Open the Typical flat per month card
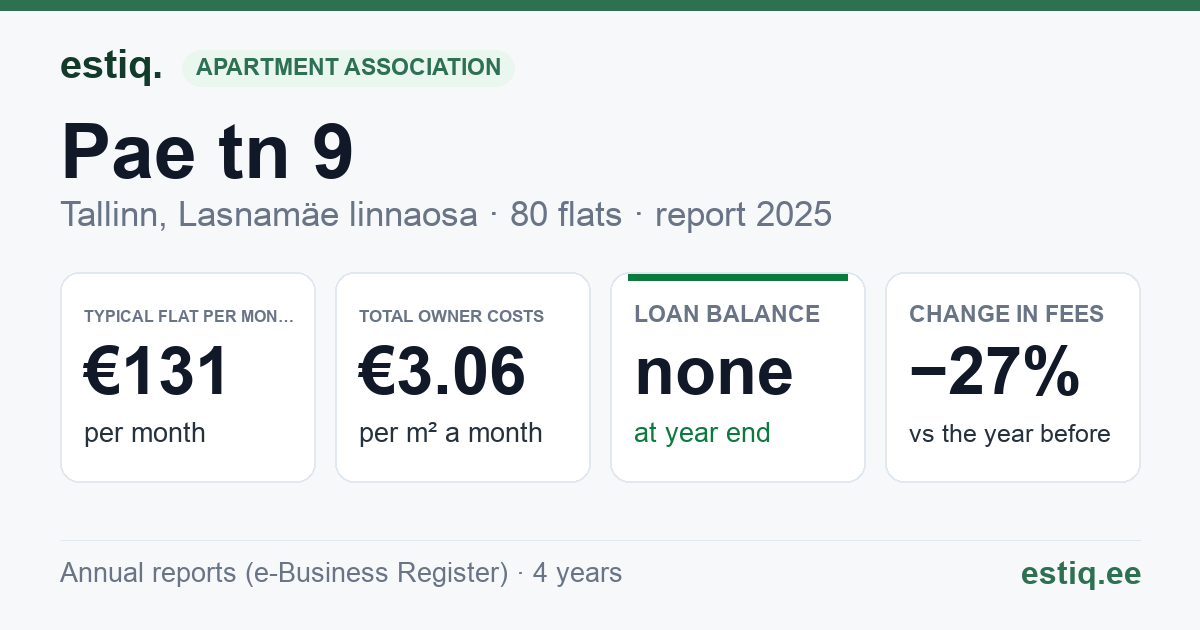1200x630 pixels. pyautogui.click(x=188, y=377)
